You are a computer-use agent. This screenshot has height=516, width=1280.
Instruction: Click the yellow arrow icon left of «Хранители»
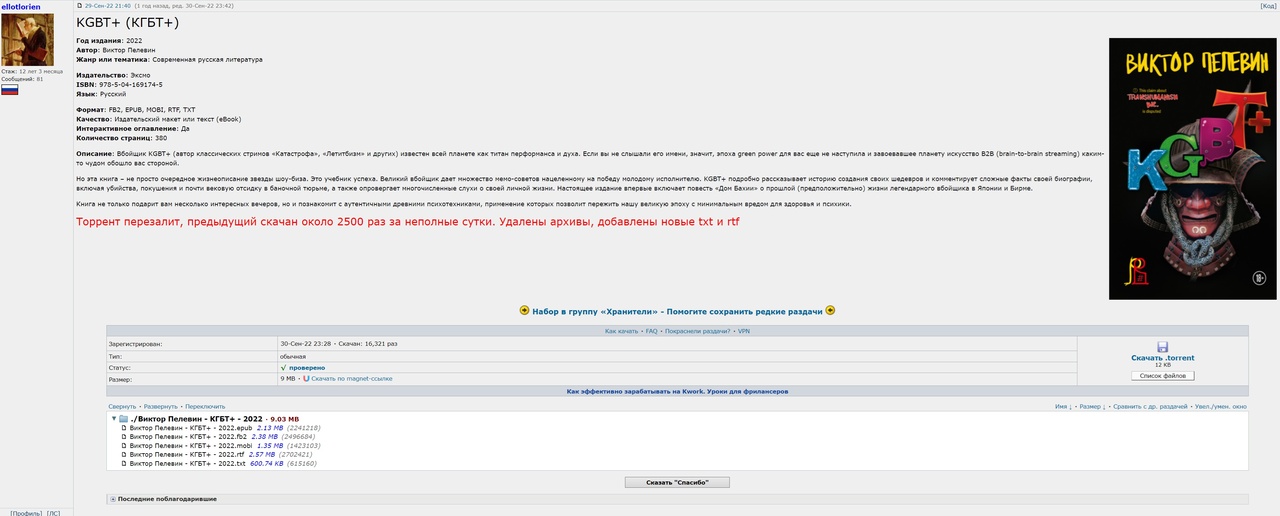click(525, 311)
